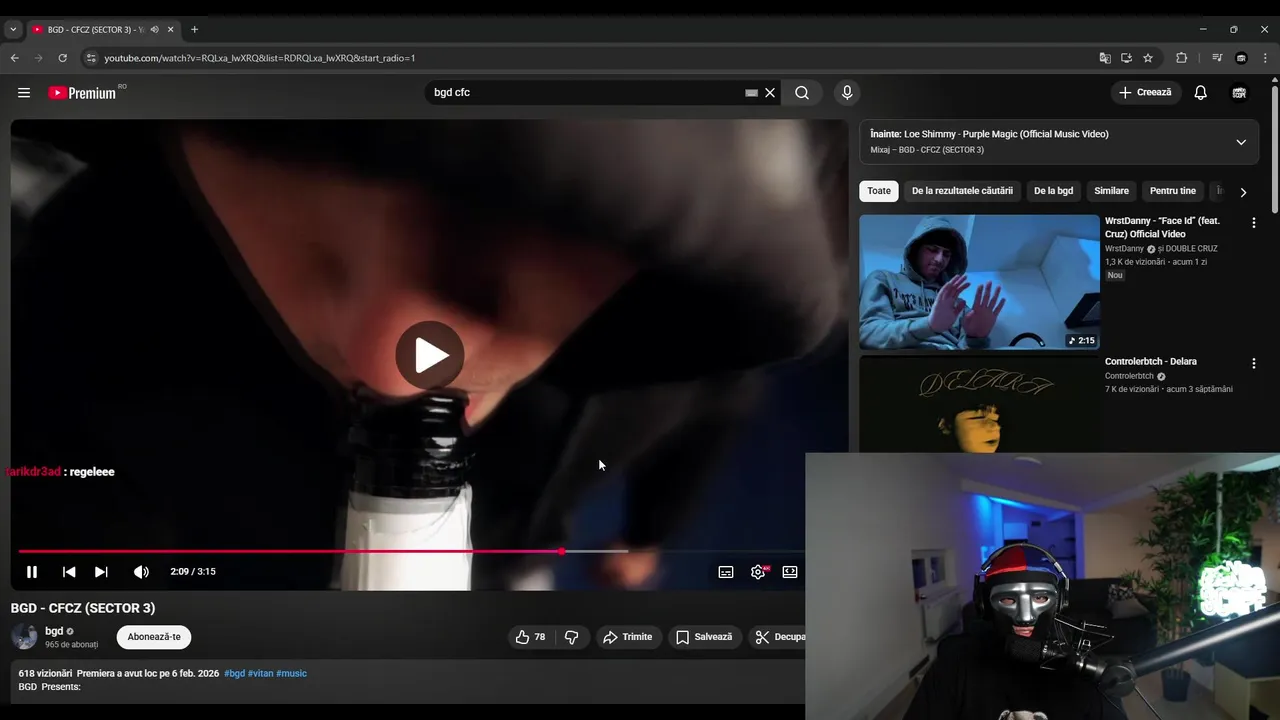1280x720 pixels.
Task: Open the YouTube account avatar menu
Action: 1239,93
